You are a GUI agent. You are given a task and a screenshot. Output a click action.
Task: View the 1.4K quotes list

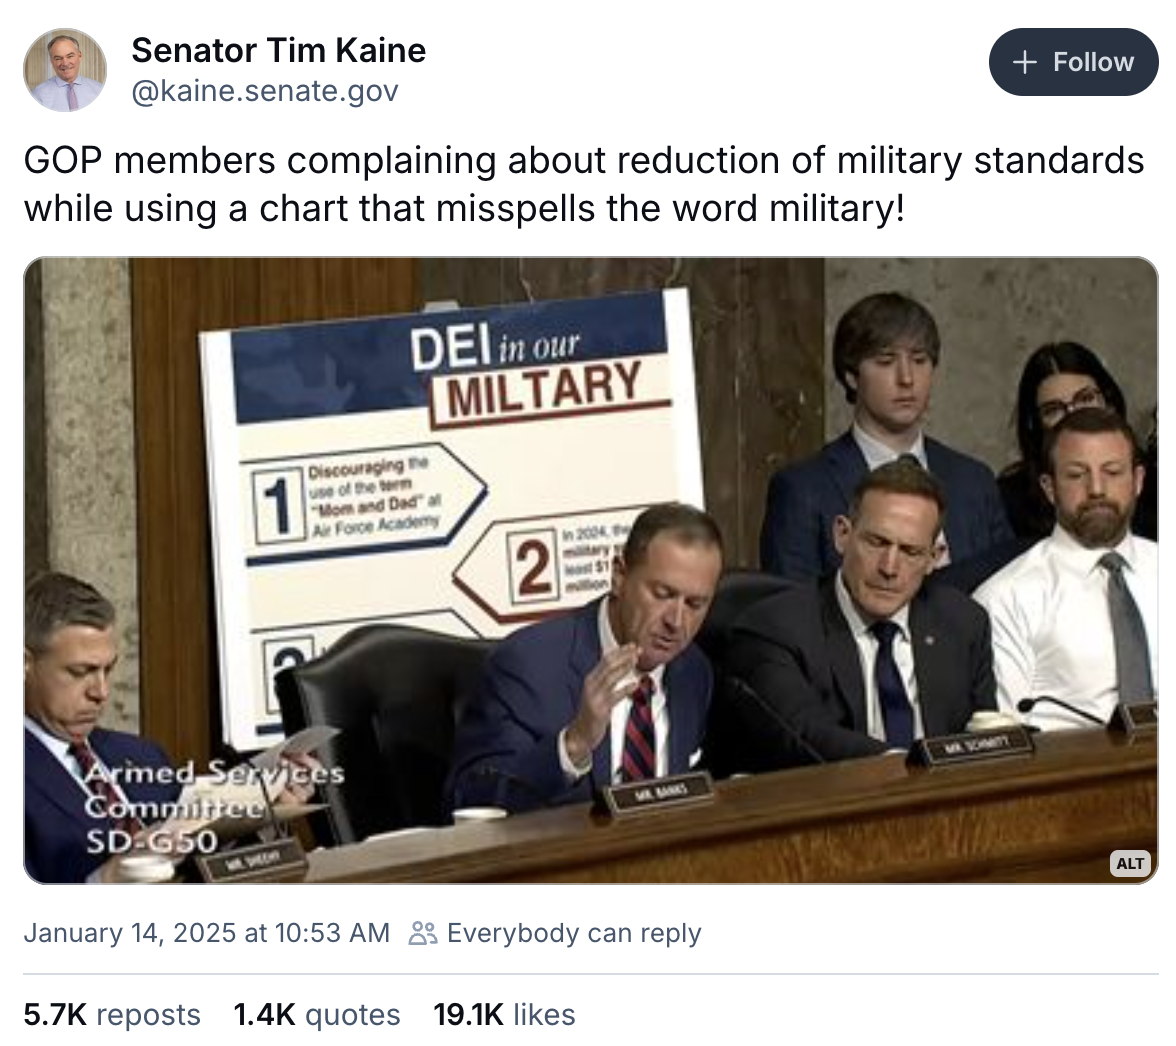coord(316,1015)
